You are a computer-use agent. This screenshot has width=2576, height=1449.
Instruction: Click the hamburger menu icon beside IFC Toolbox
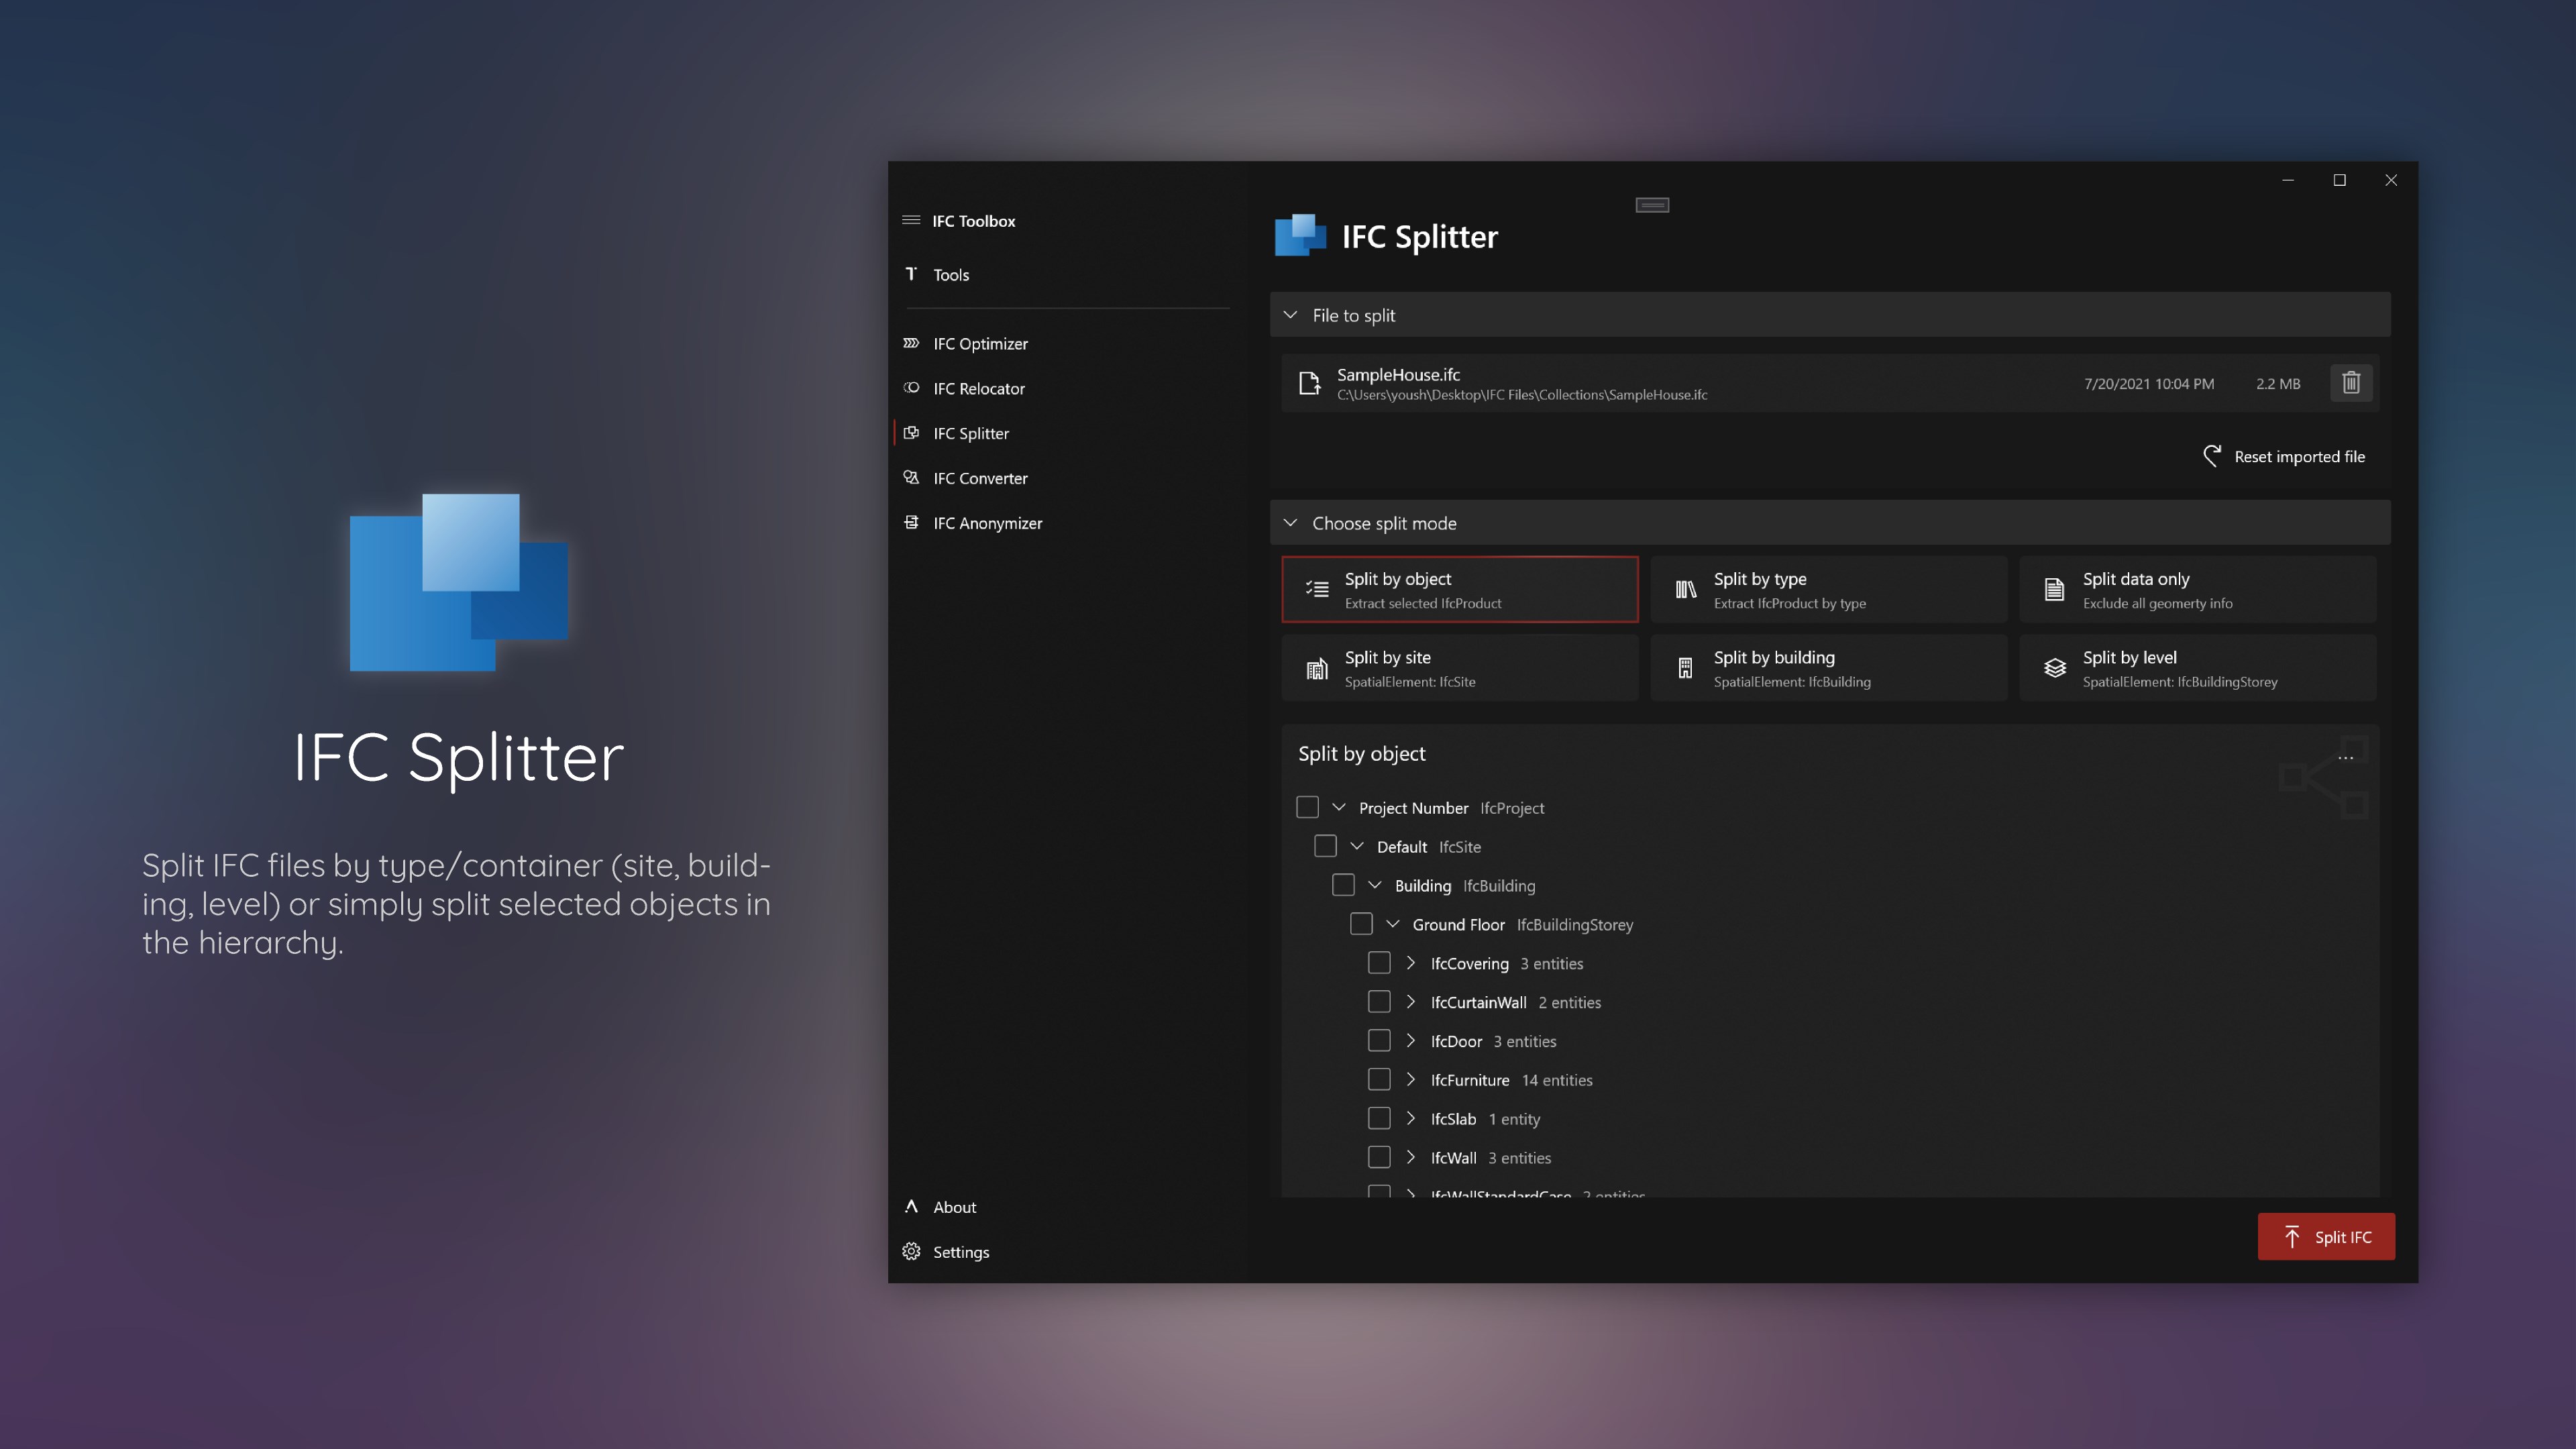(910, 220)
